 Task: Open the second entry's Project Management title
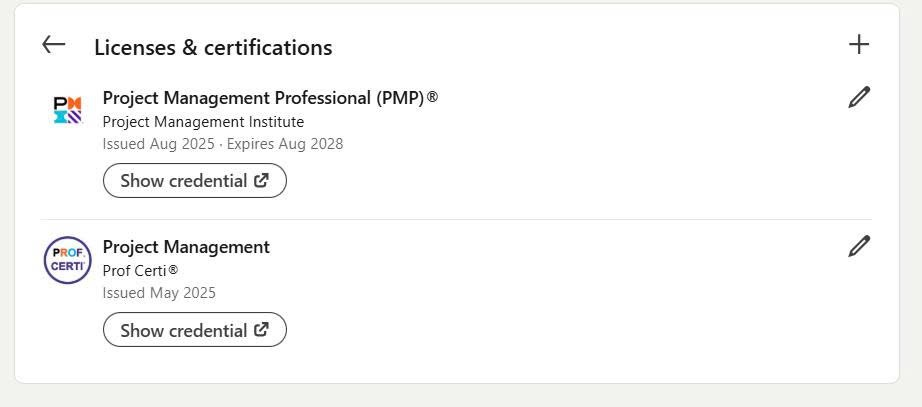[186, 247]
